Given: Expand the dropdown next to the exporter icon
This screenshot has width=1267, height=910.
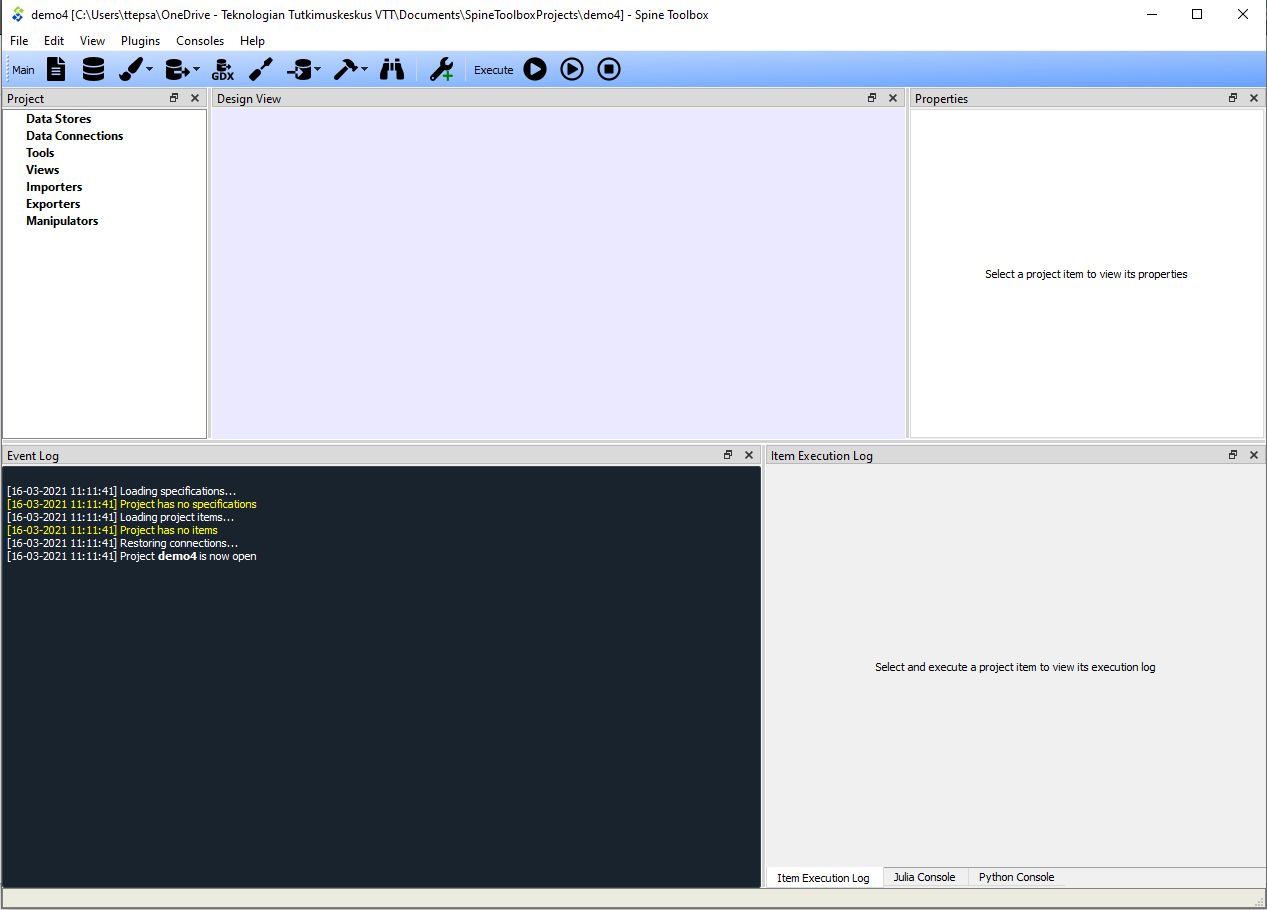Looking at the screenshot, I should 195,69.
